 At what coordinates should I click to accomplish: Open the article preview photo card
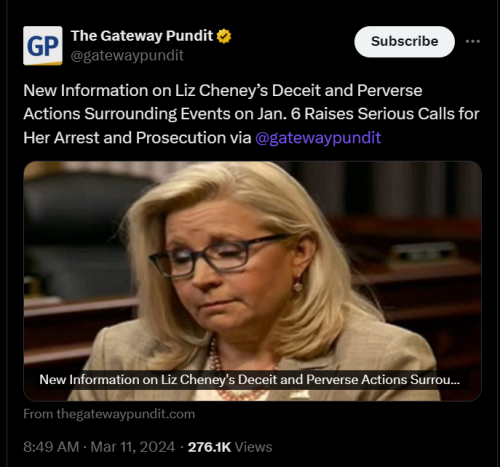coord(252,281)
